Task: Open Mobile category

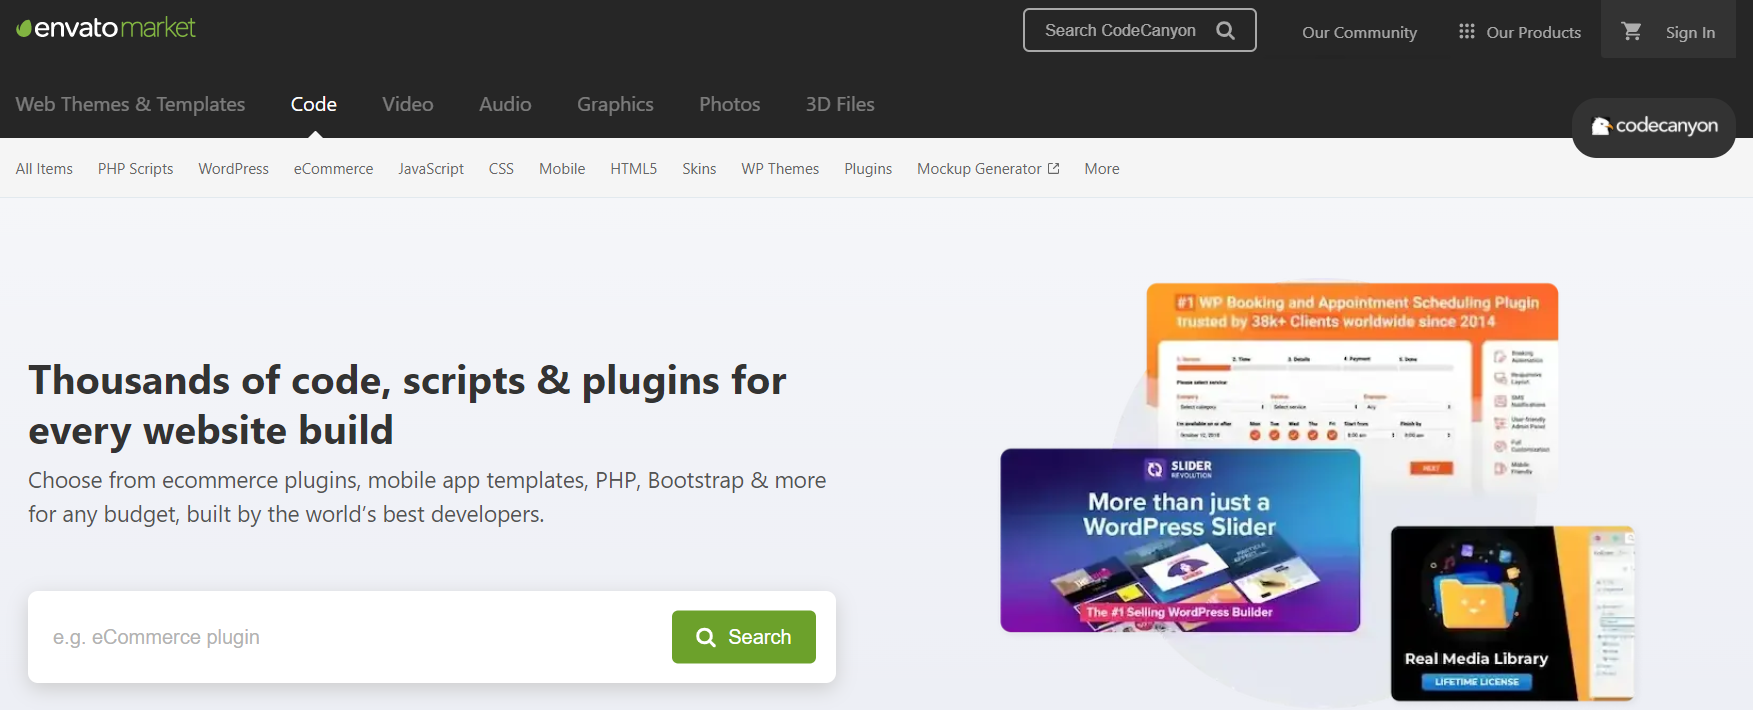Action: coord(562,168)
